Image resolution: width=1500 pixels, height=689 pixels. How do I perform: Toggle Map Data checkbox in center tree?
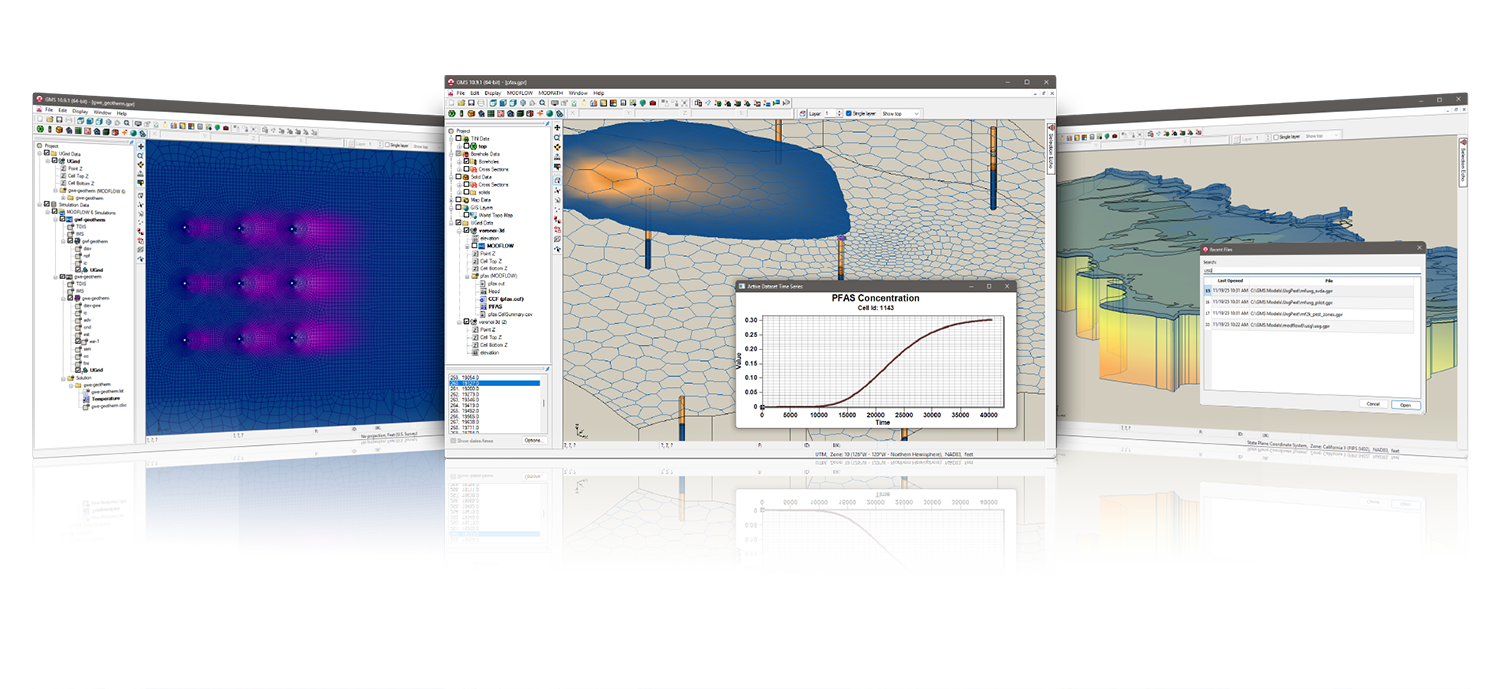coord(458,200)
